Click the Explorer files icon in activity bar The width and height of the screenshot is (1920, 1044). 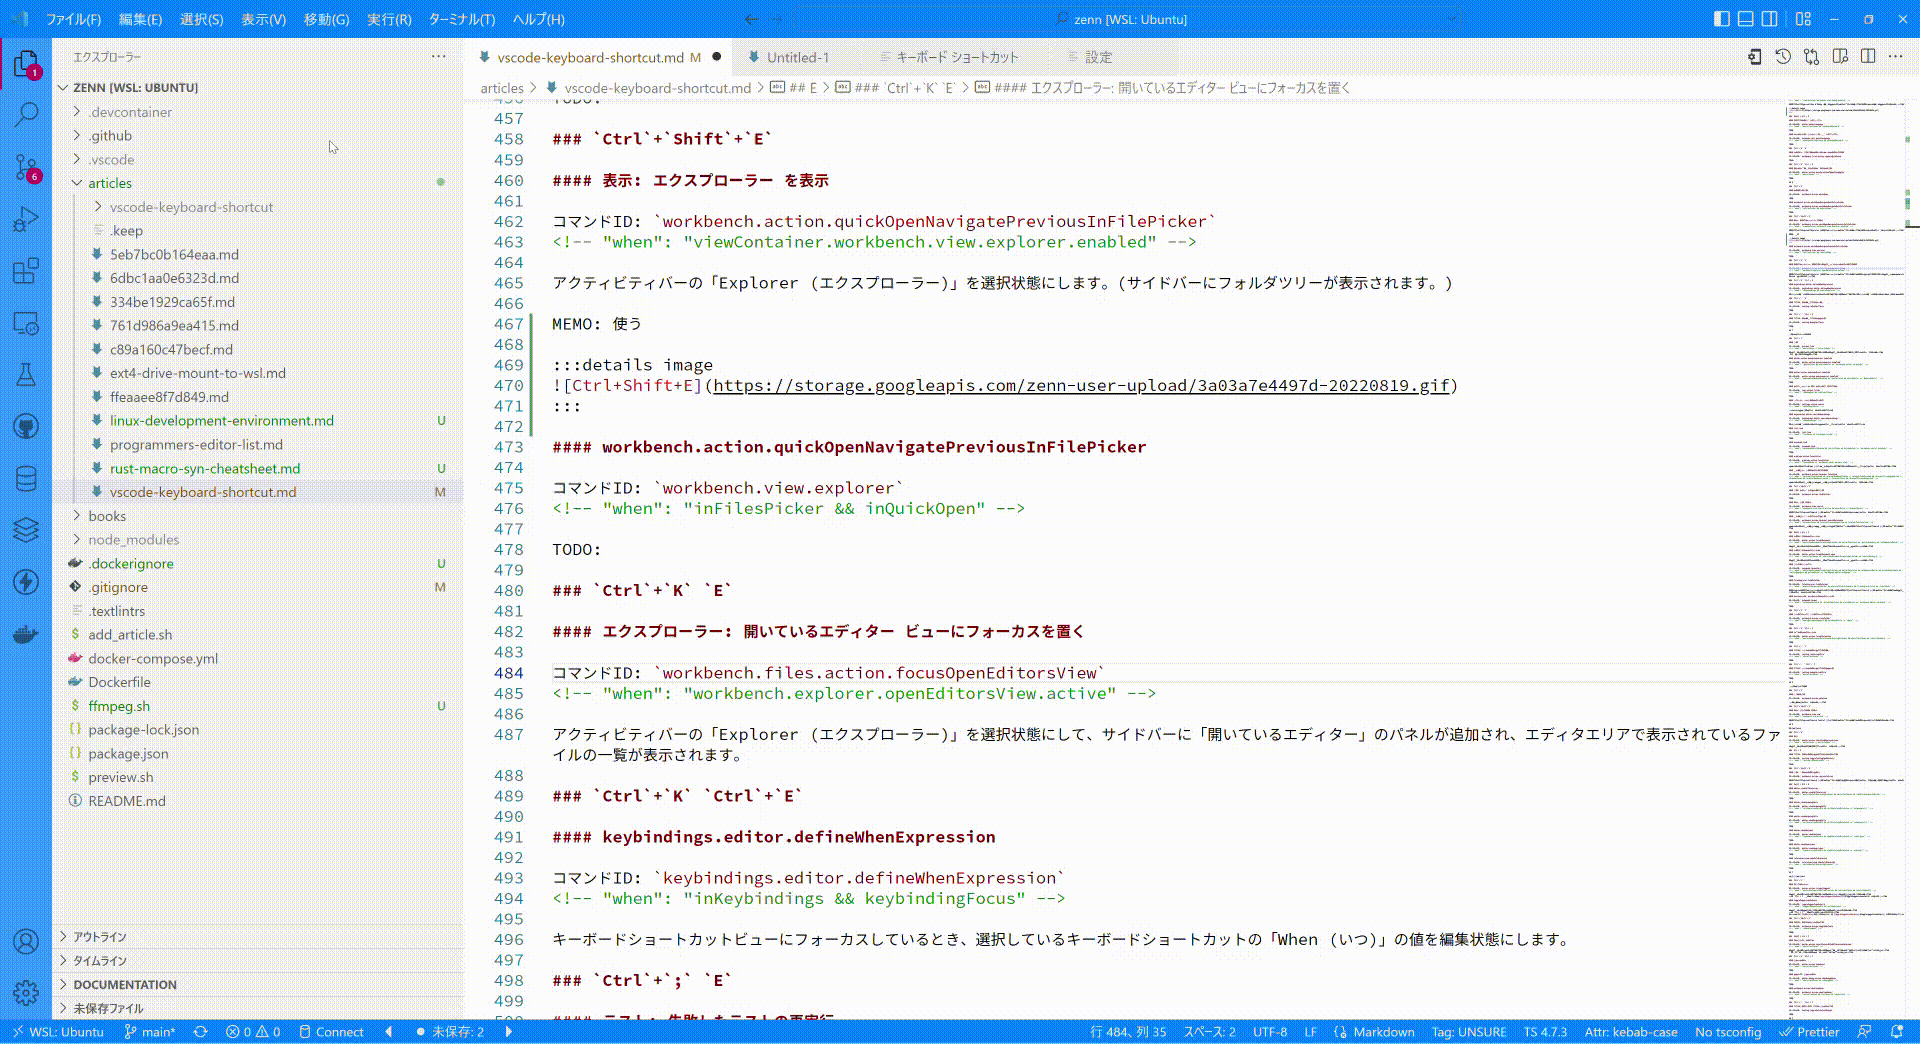coord(26,65)
